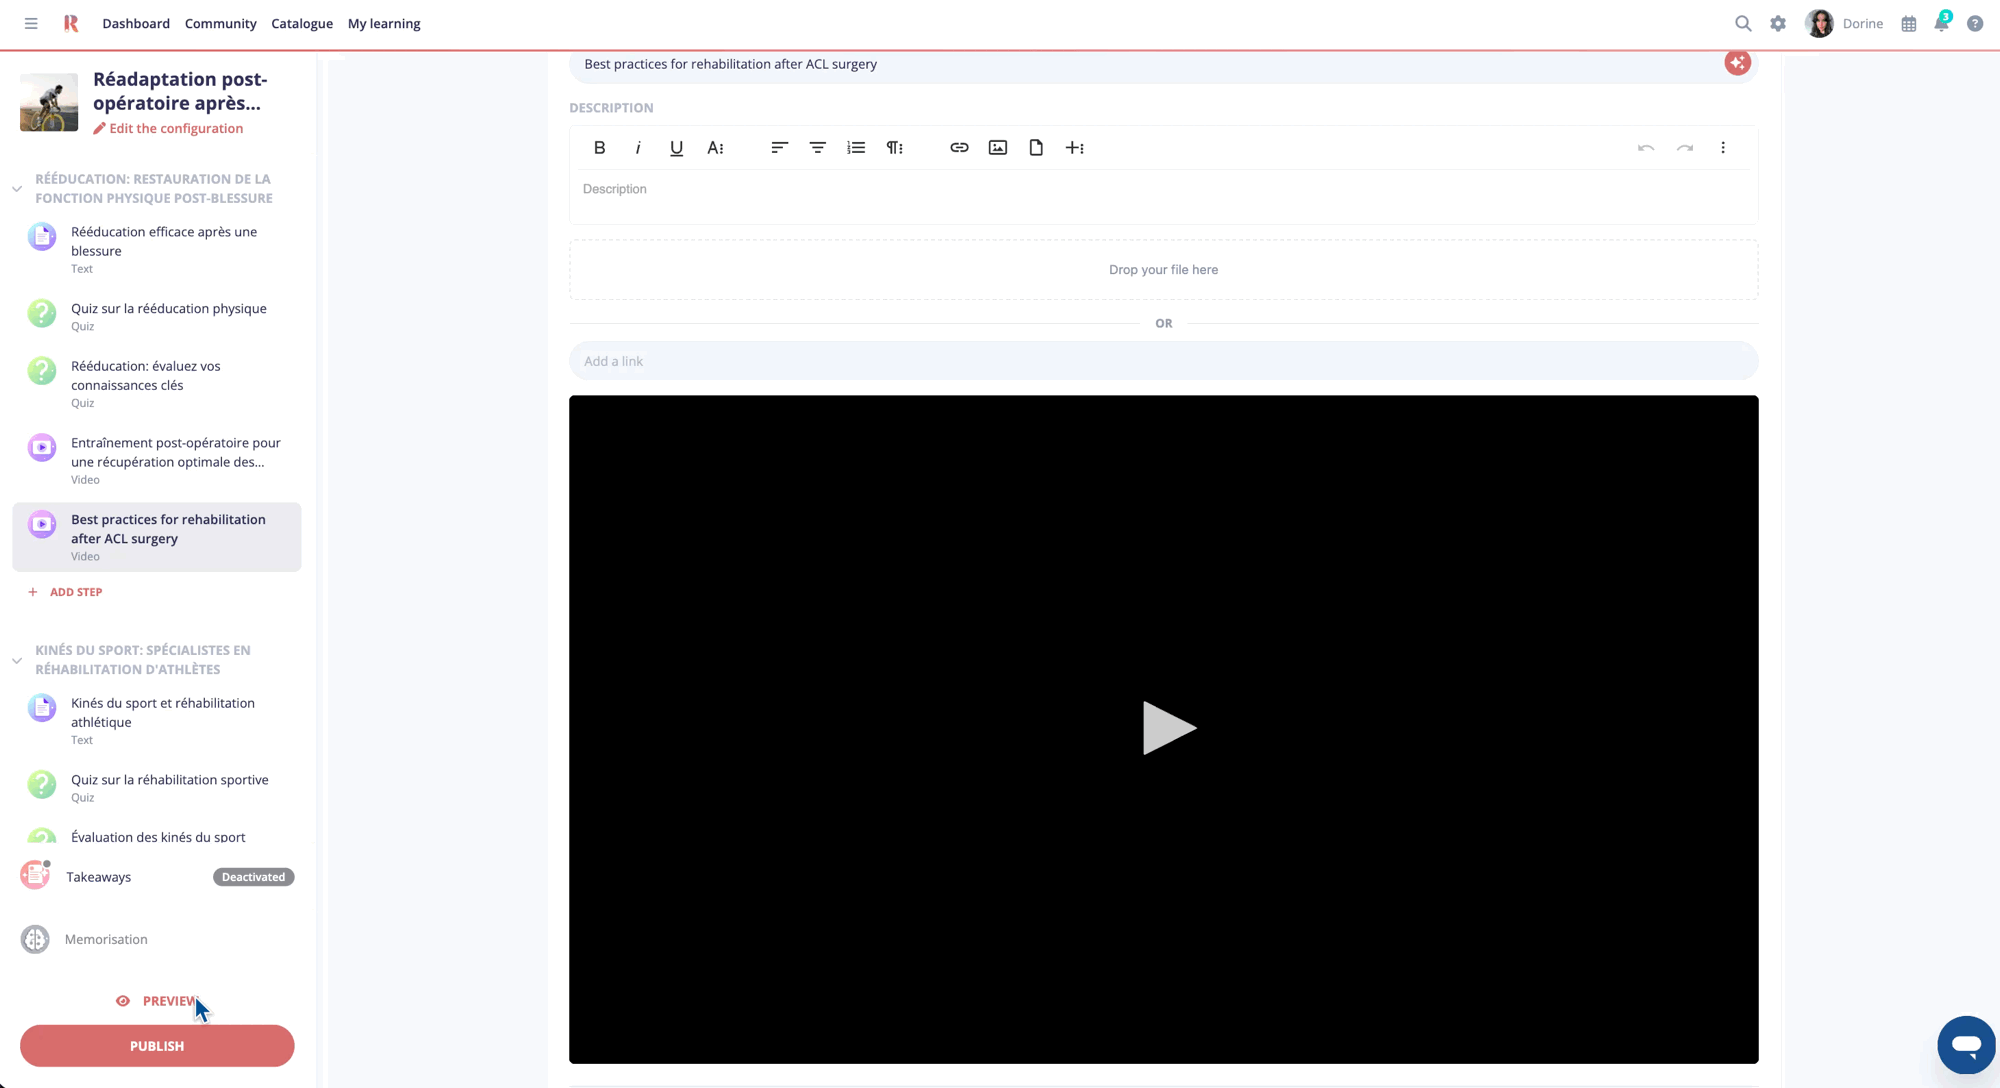Collapse the Rééducation section header chevron
The height and width of the screenshot is (1088, 2000).
[17, 188]
